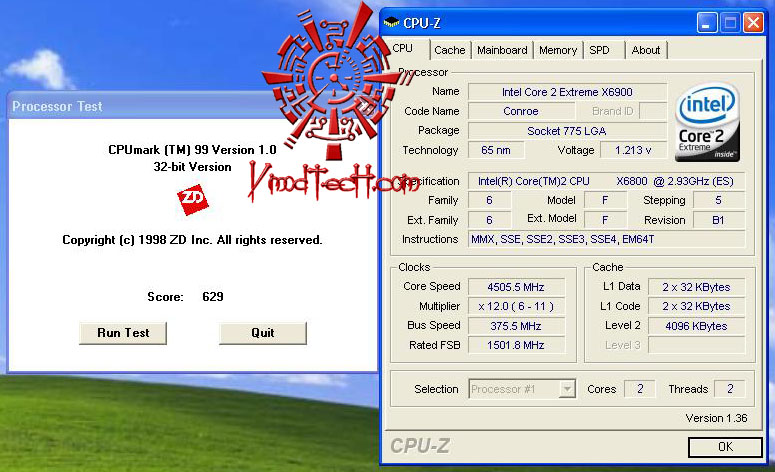The image size is (775, 472).
Task: Click the '32-bit Version' text
Action: point(192,167)
